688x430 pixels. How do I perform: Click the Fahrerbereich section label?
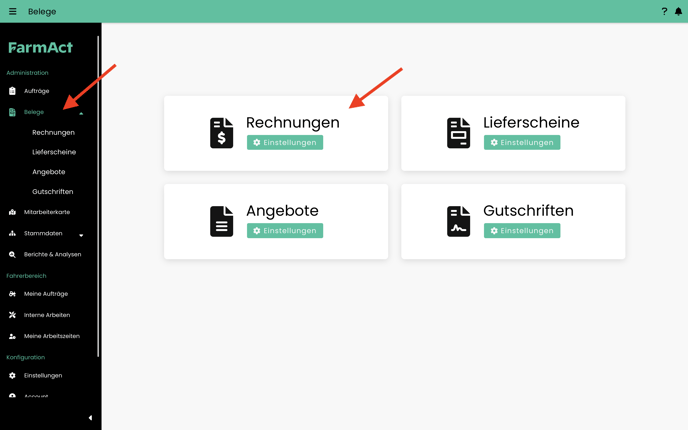tap(26, 276)
